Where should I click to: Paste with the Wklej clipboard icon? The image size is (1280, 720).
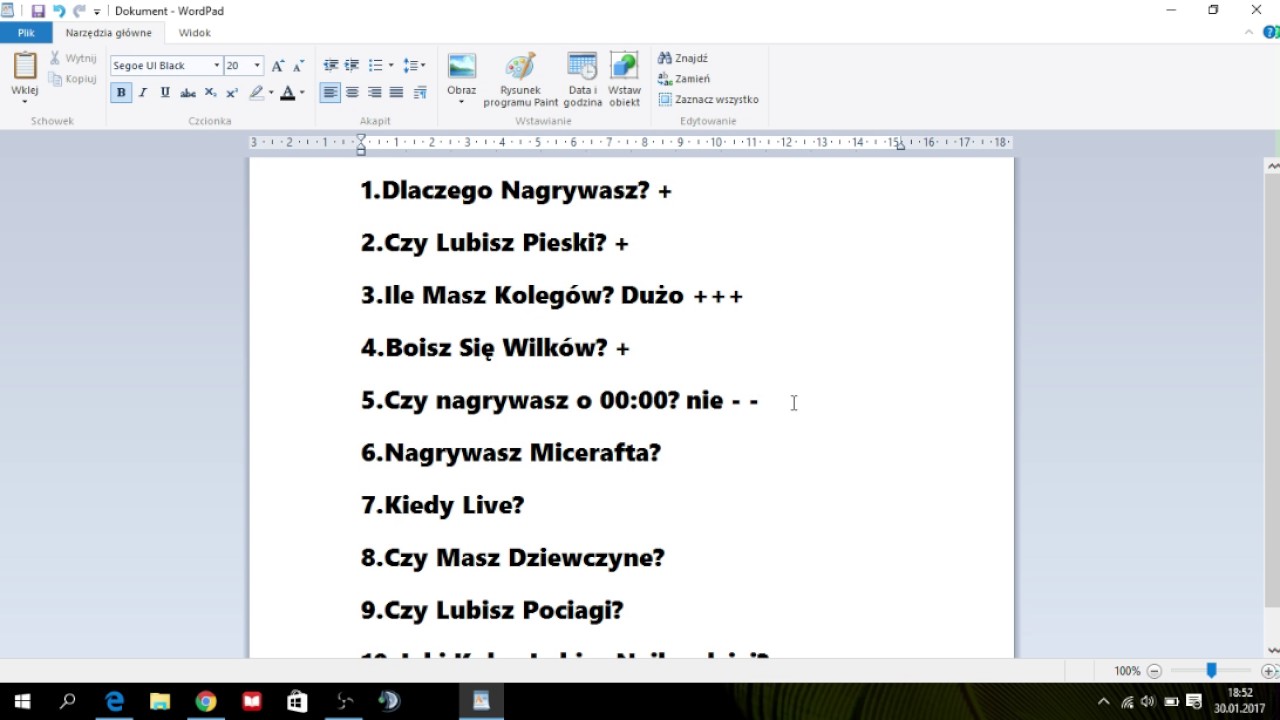25,66
